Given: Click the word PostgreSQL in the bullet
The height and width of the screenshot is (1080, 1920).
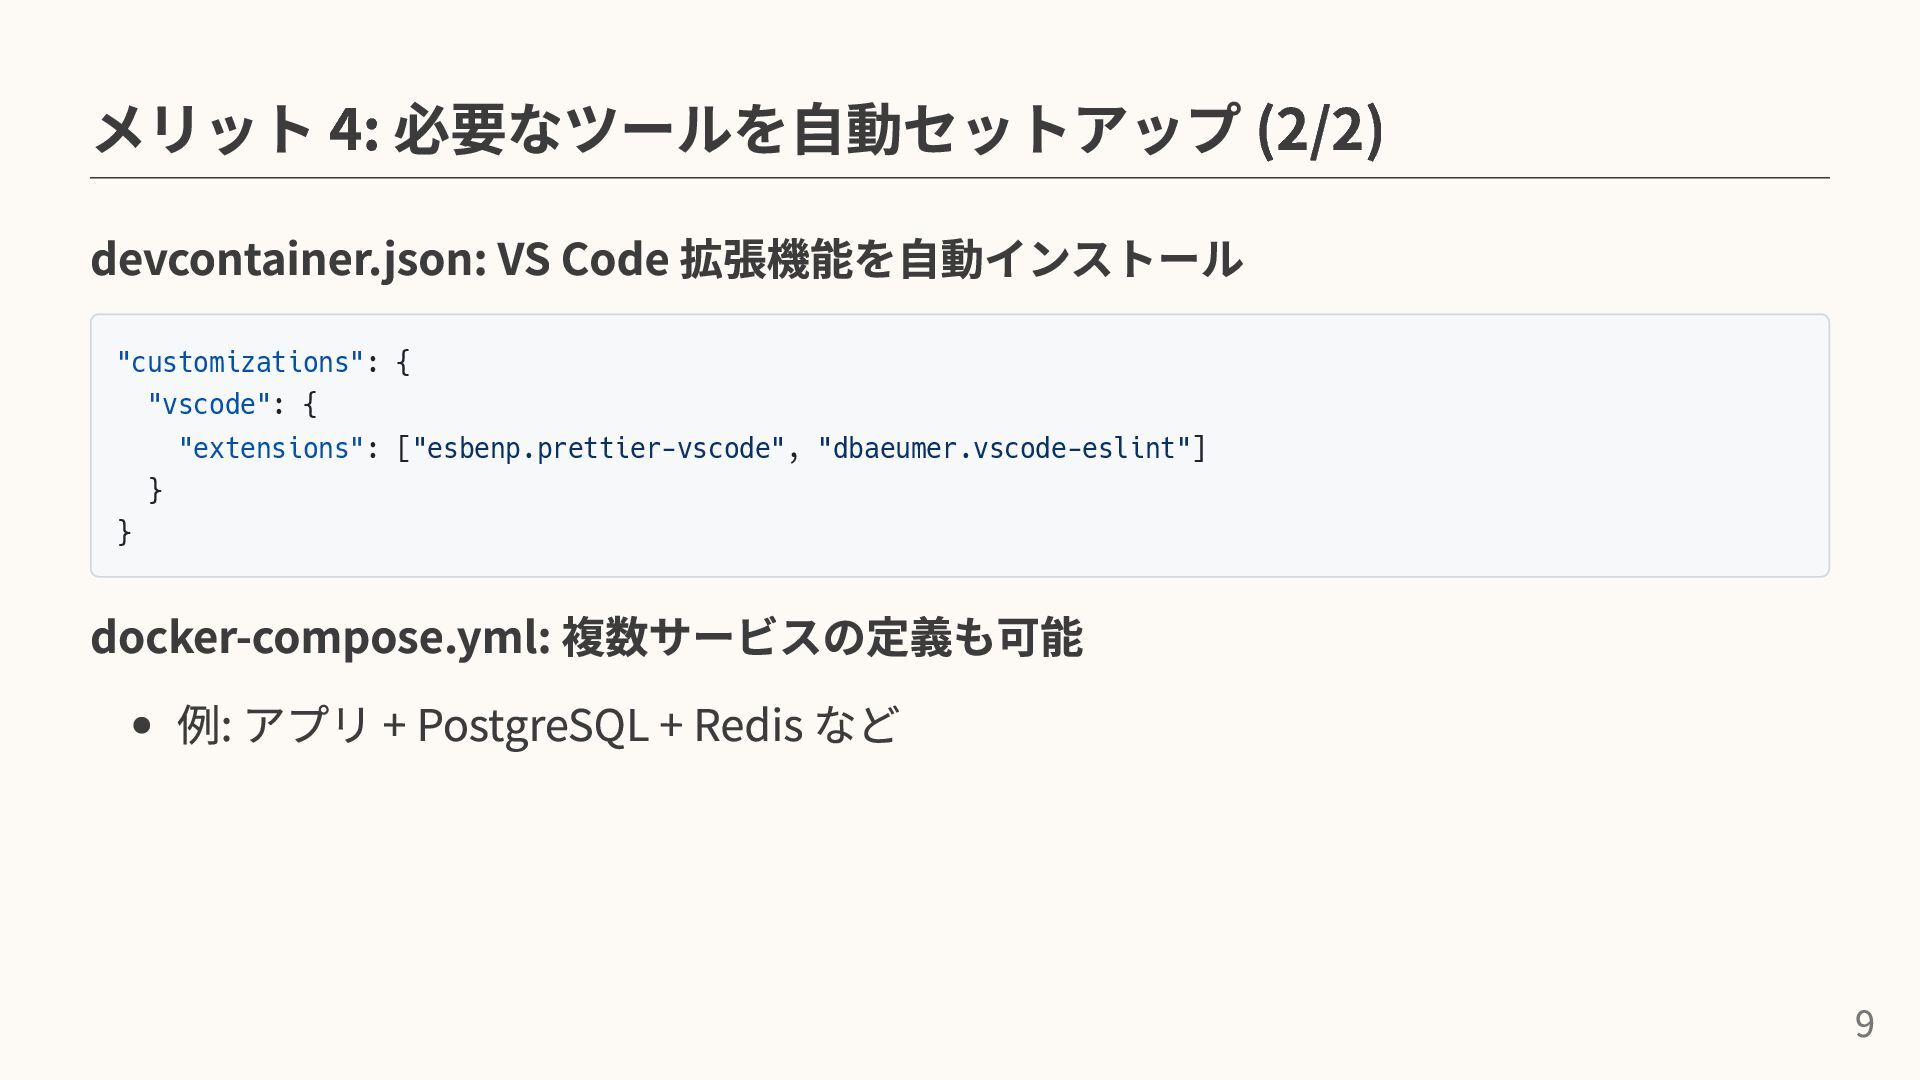Looking at the screenshot, I should (x=532, y=725).
